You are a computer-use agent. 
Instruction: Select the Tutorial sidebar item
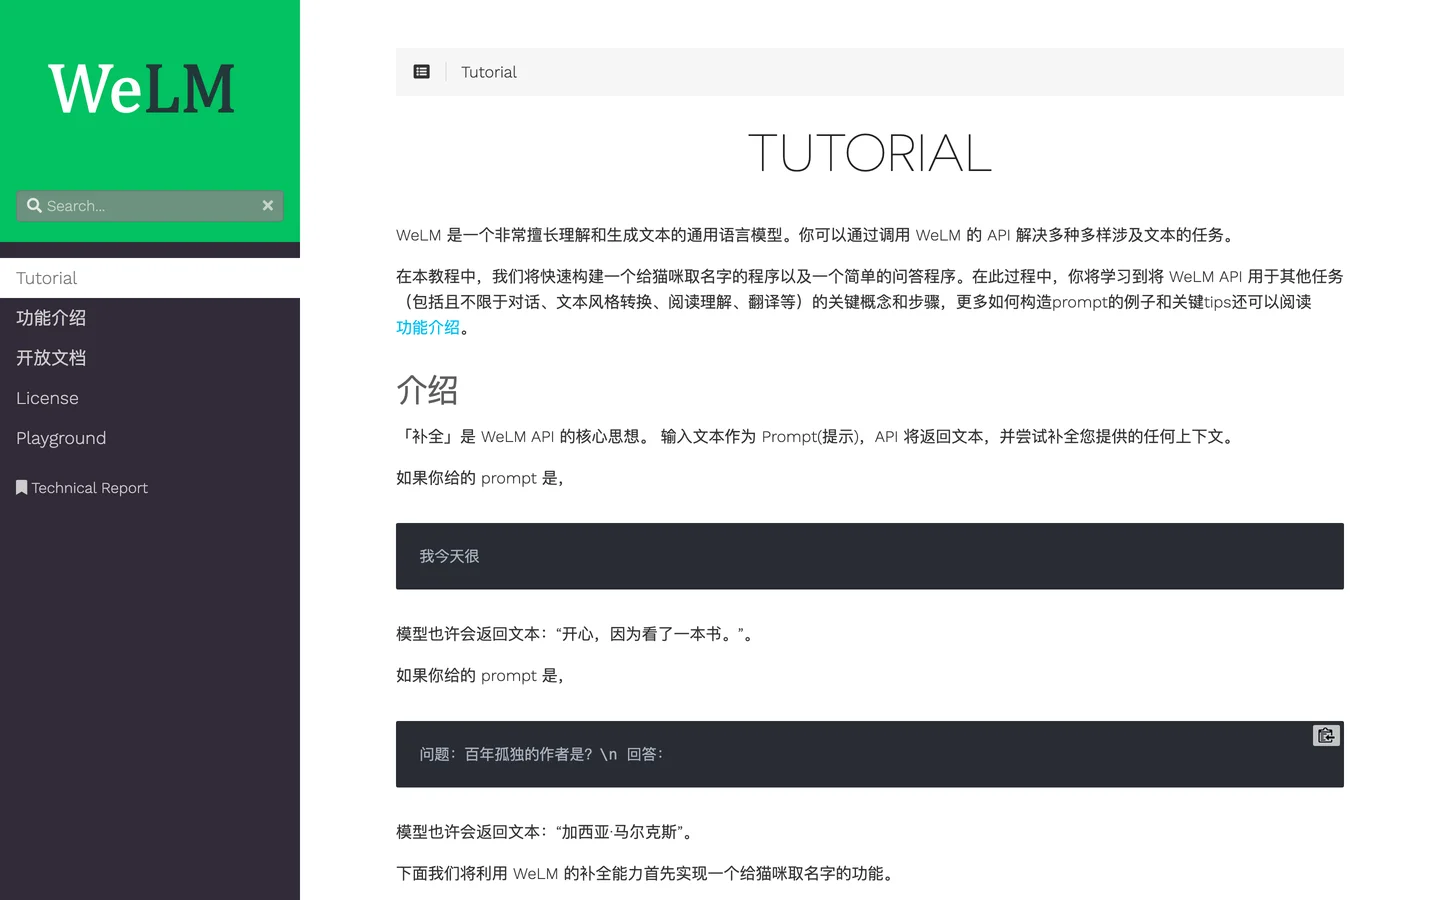[150, 278]
